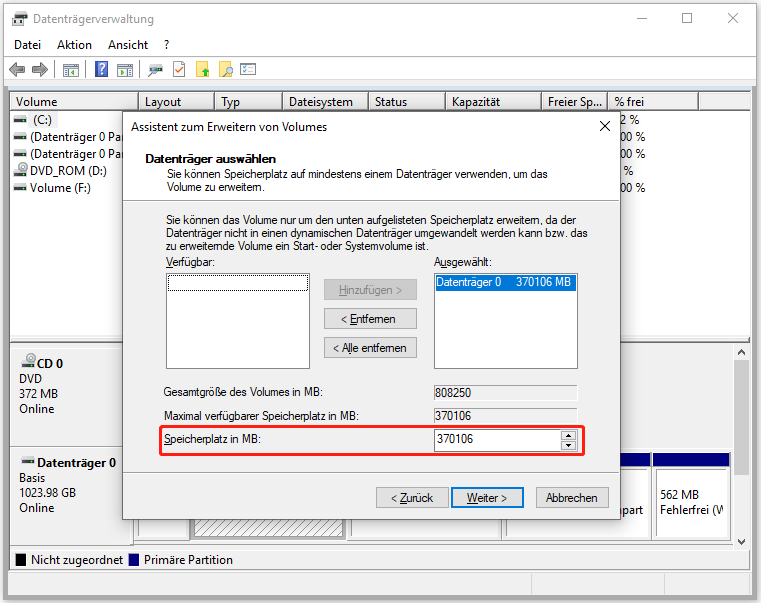Minimize the Datenträgerverwaltung window
Viewport: 761px width, 603px height.
tap(642, 18)
